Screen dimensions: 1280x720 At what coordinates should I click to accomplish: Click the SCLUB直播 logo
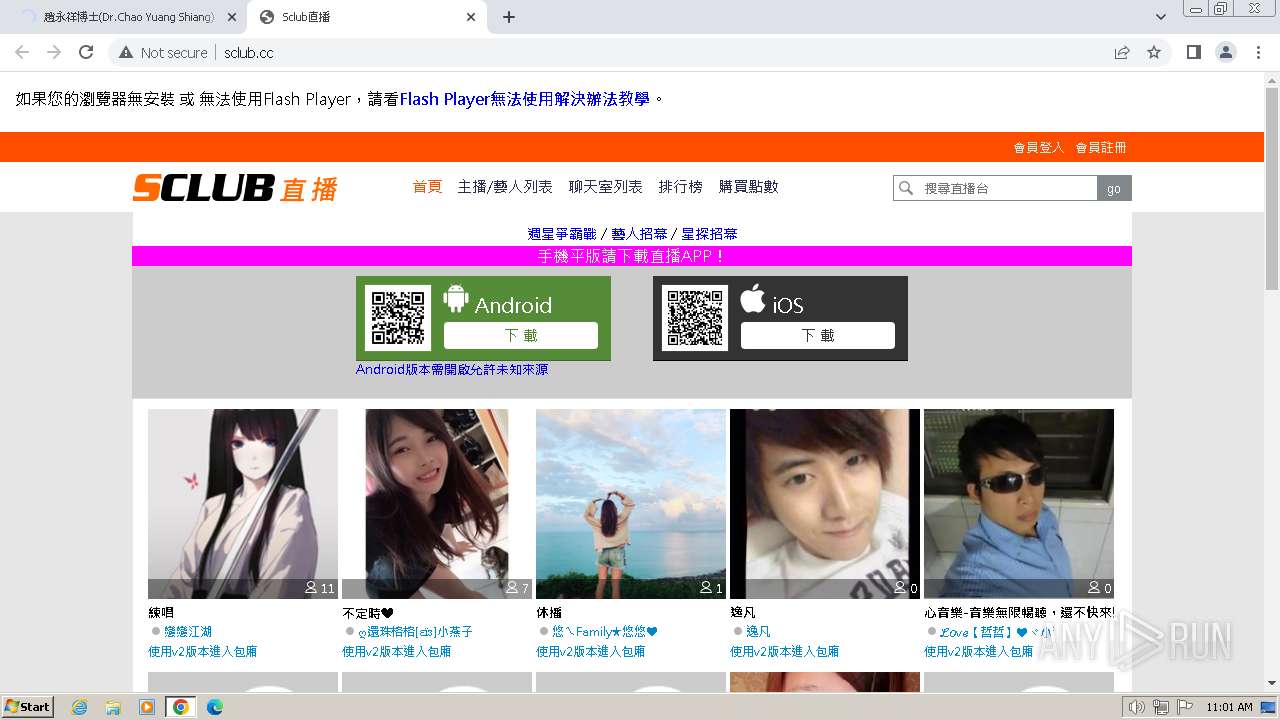point(236,187)
